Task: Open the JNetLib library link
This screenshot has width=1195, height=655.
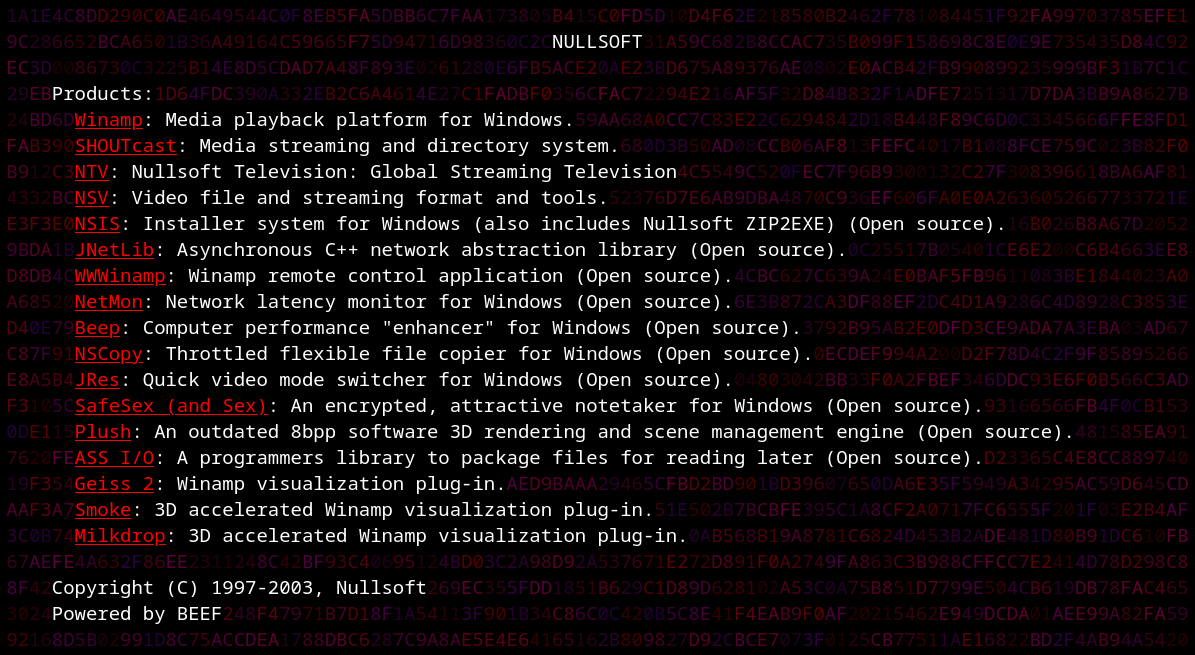Action: click(x=108, y=250)
